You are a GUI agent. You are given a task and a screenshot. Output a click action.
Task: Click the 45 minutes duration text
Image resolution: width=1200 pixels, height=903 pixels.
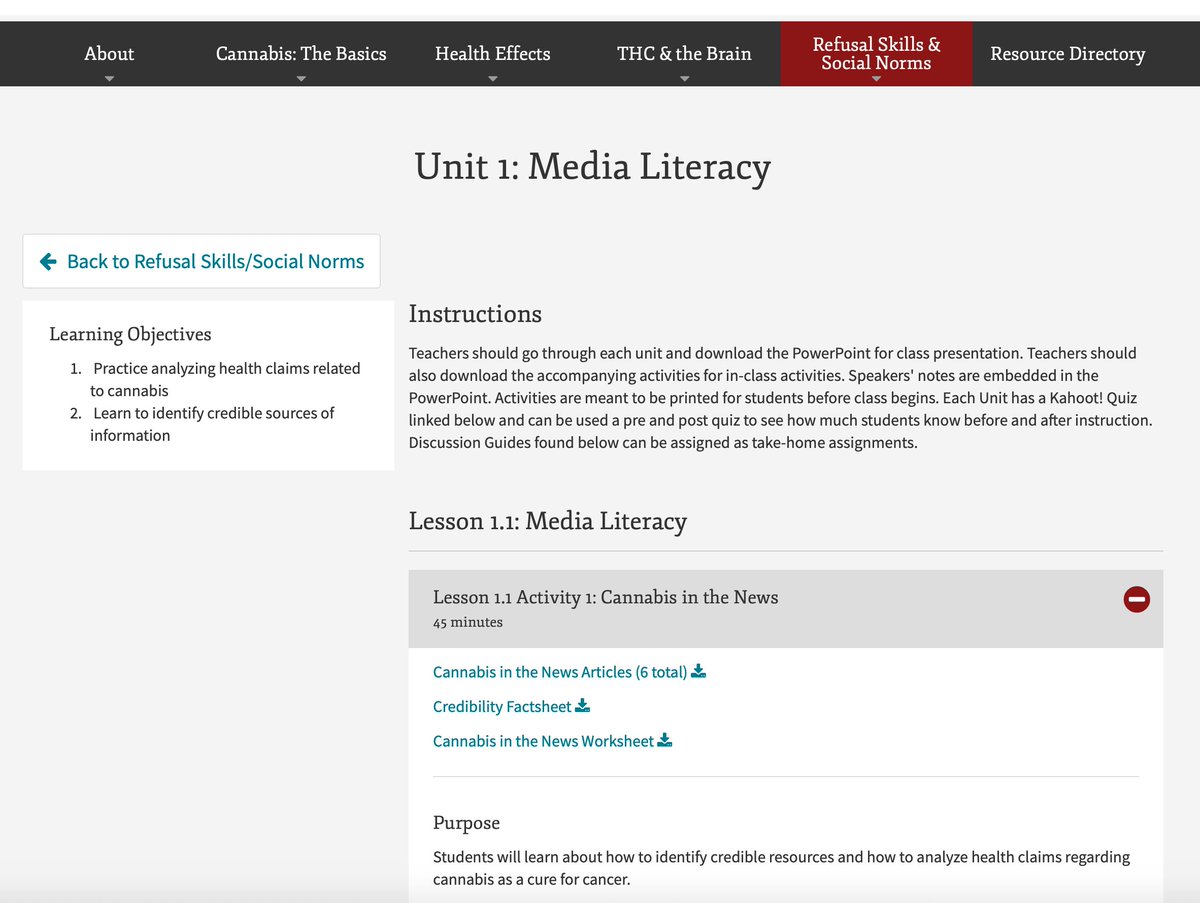pyautogui.click(x=468, y=622)
